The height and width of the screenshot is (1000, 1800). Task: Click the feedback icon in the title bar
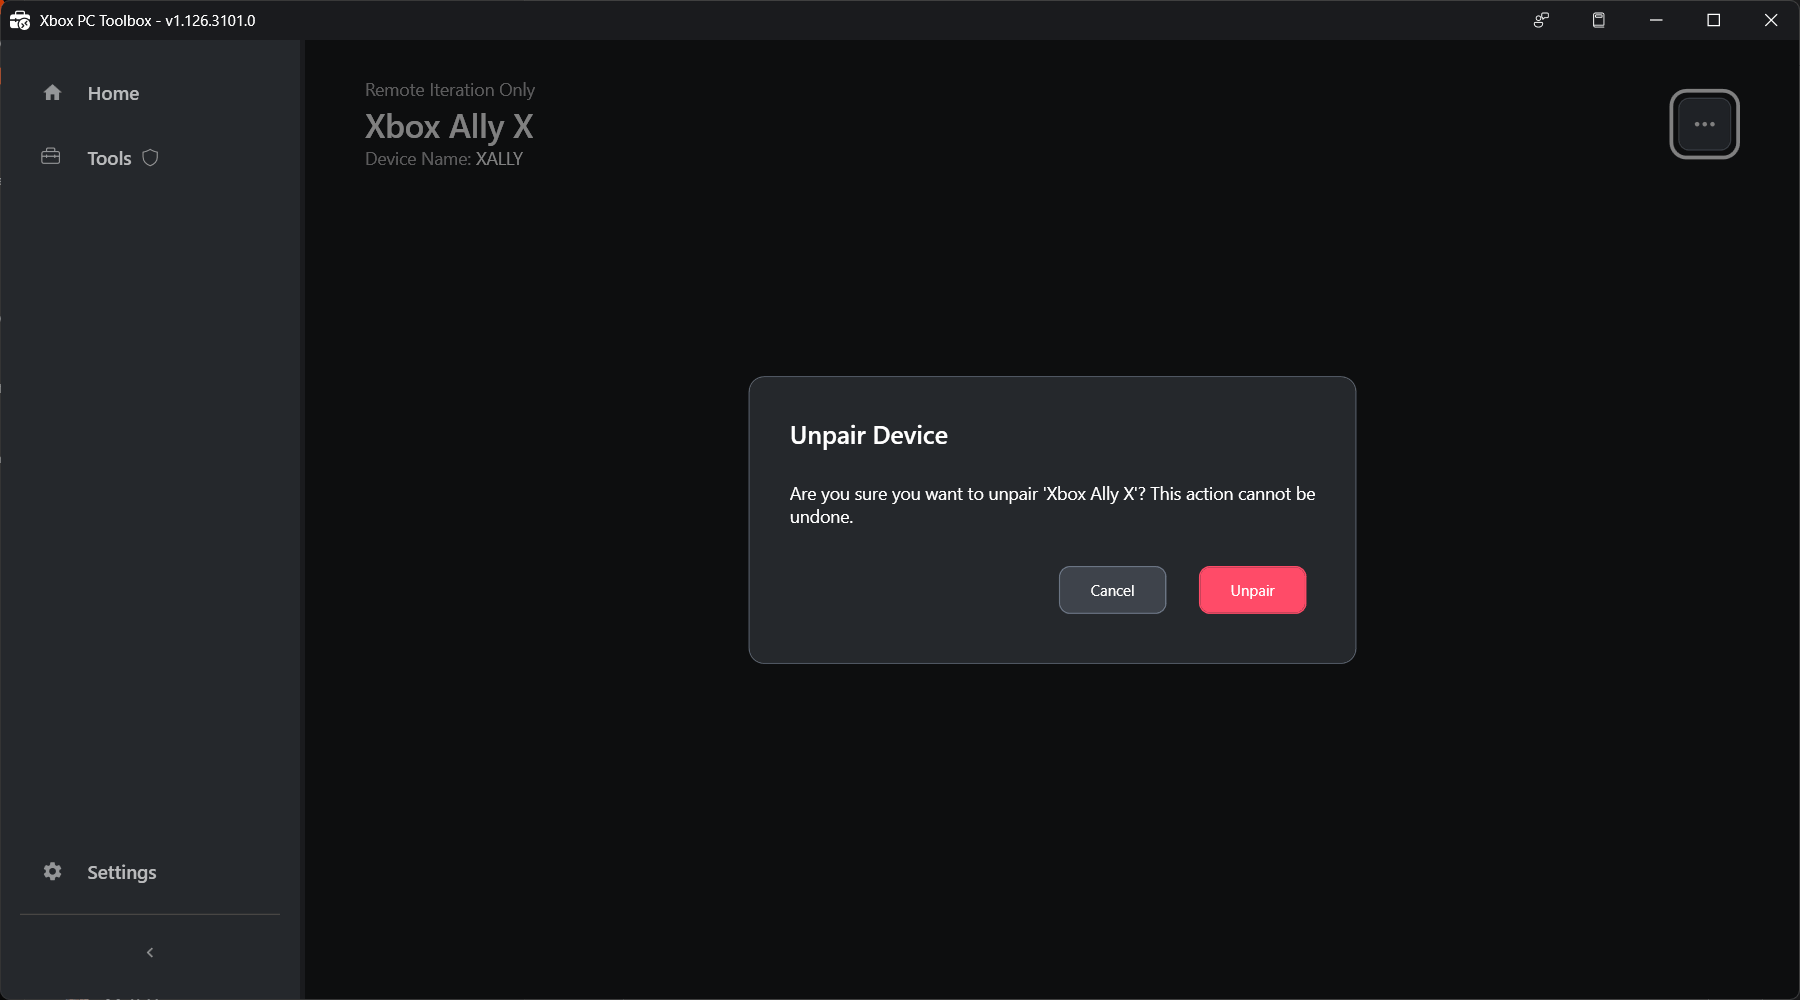(x=1541, y=20)
